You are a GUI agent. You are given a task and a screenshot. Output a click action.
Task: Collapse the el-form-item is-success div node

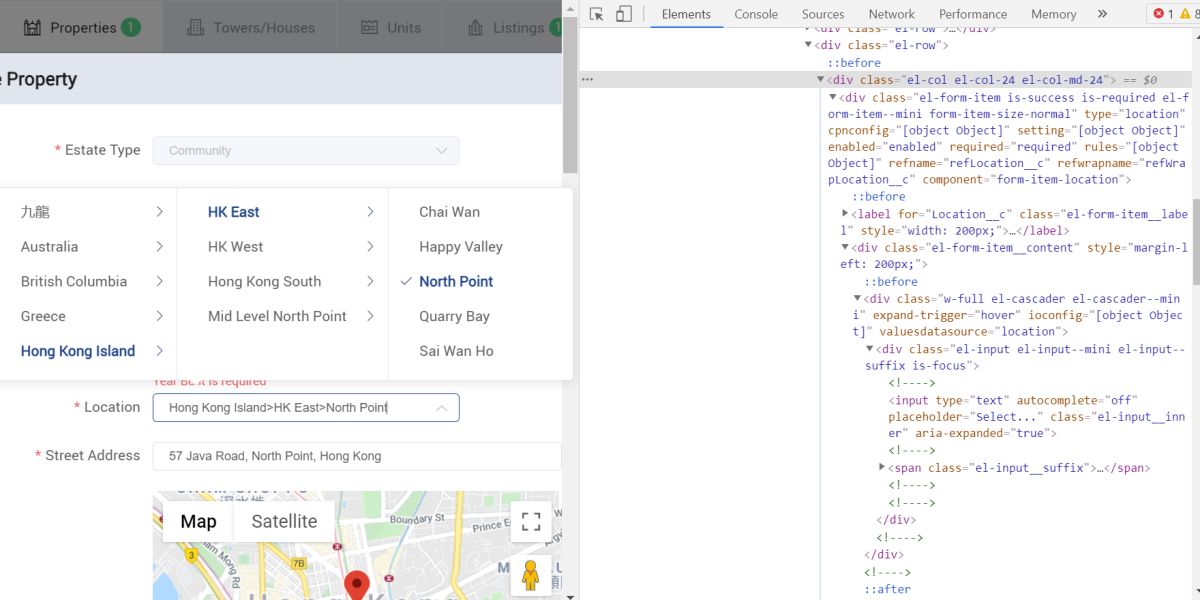pyautogui.click(x=833, y=98)
